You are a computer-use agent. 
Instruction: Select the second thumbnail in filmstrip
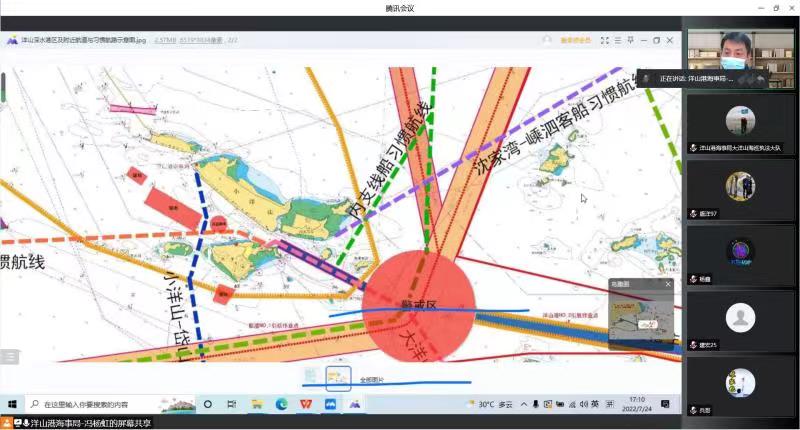pos(339,376)
